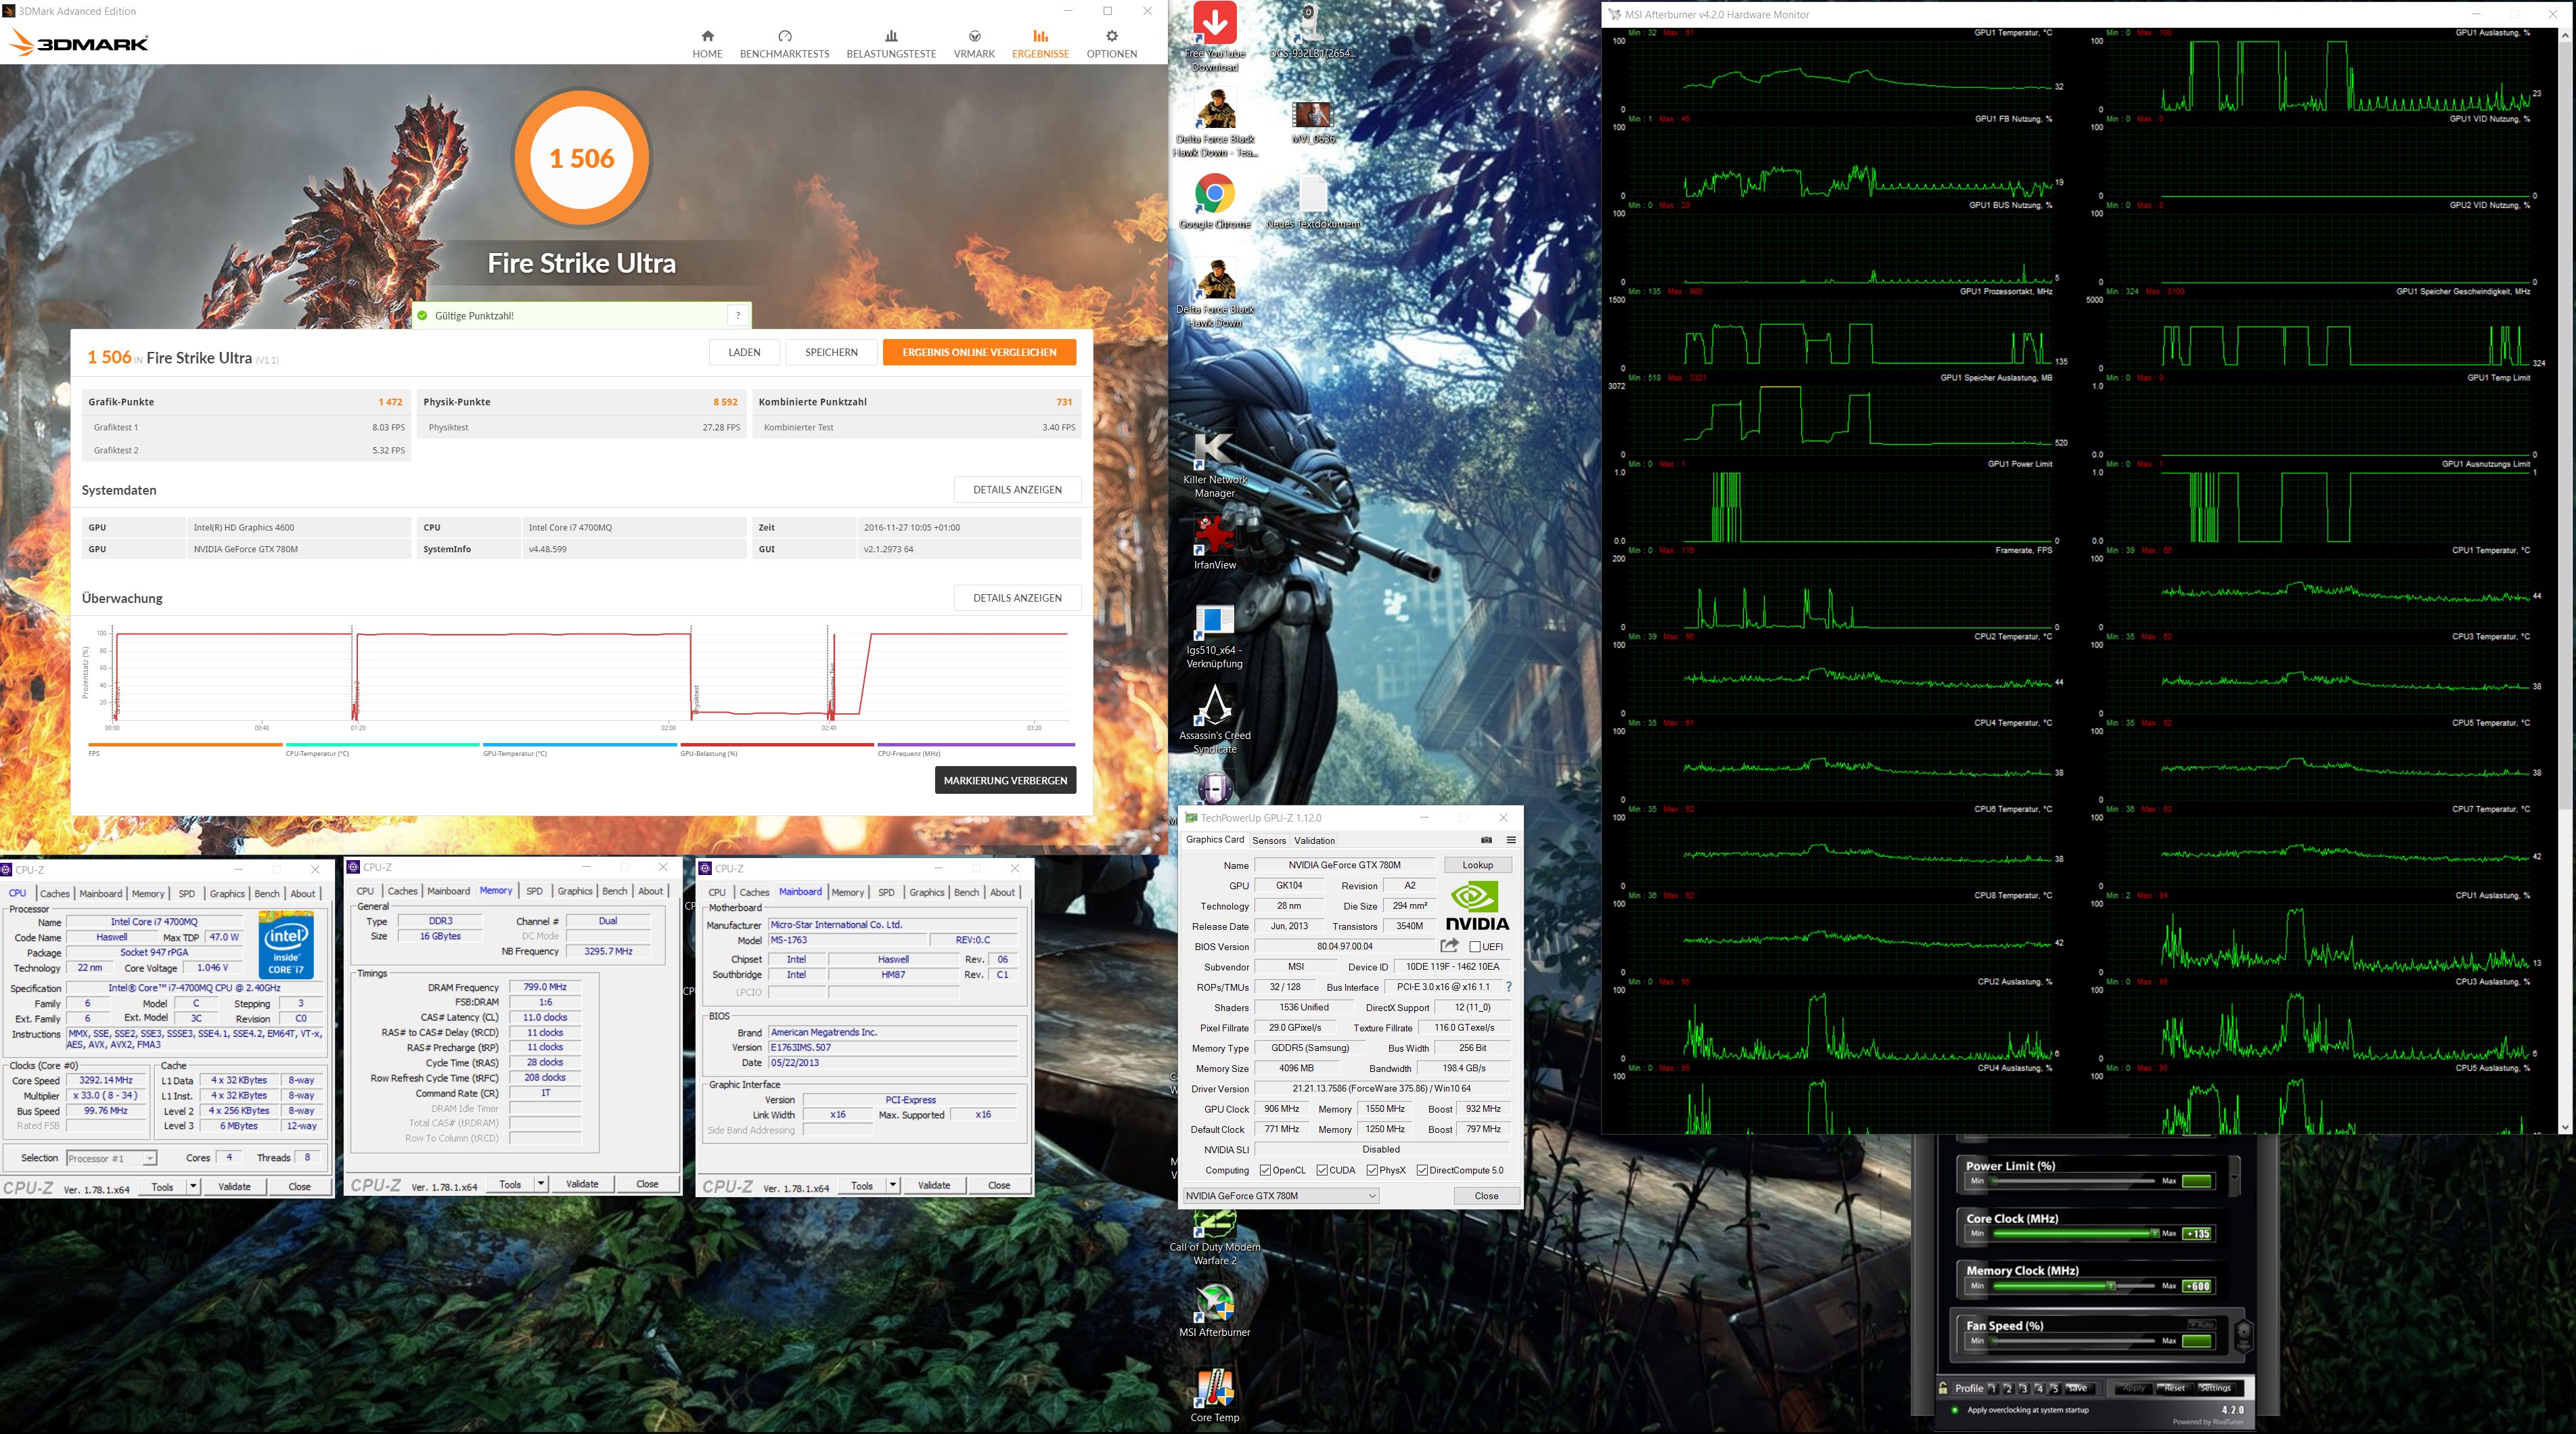The image size is (2576, 1434).
Task: Open the BELASTUNGSTESTE section in 3DMark
Action: [891, 44]
